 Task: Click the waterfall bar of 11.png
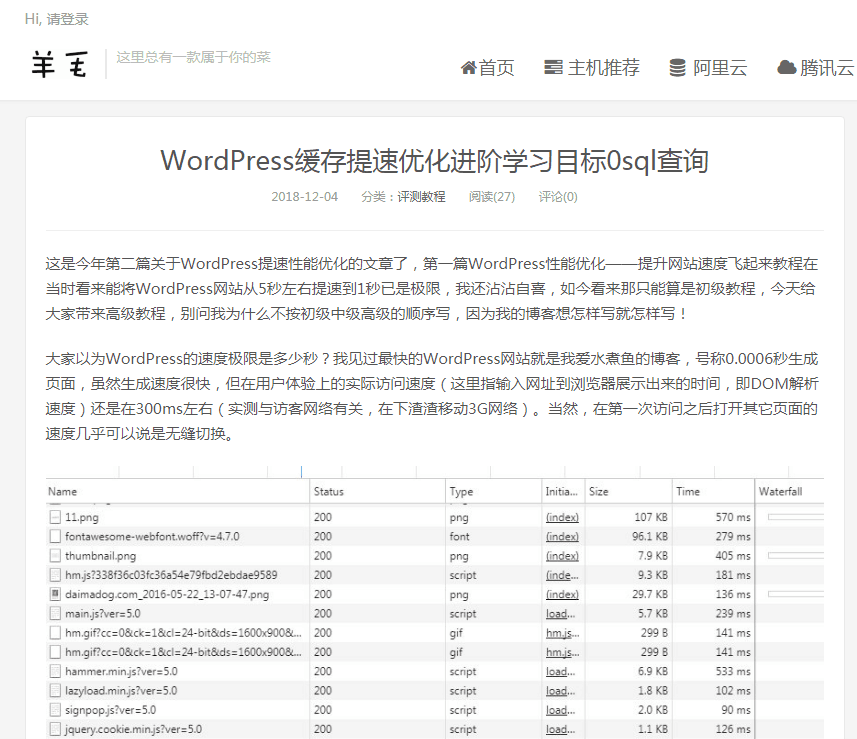796,517
